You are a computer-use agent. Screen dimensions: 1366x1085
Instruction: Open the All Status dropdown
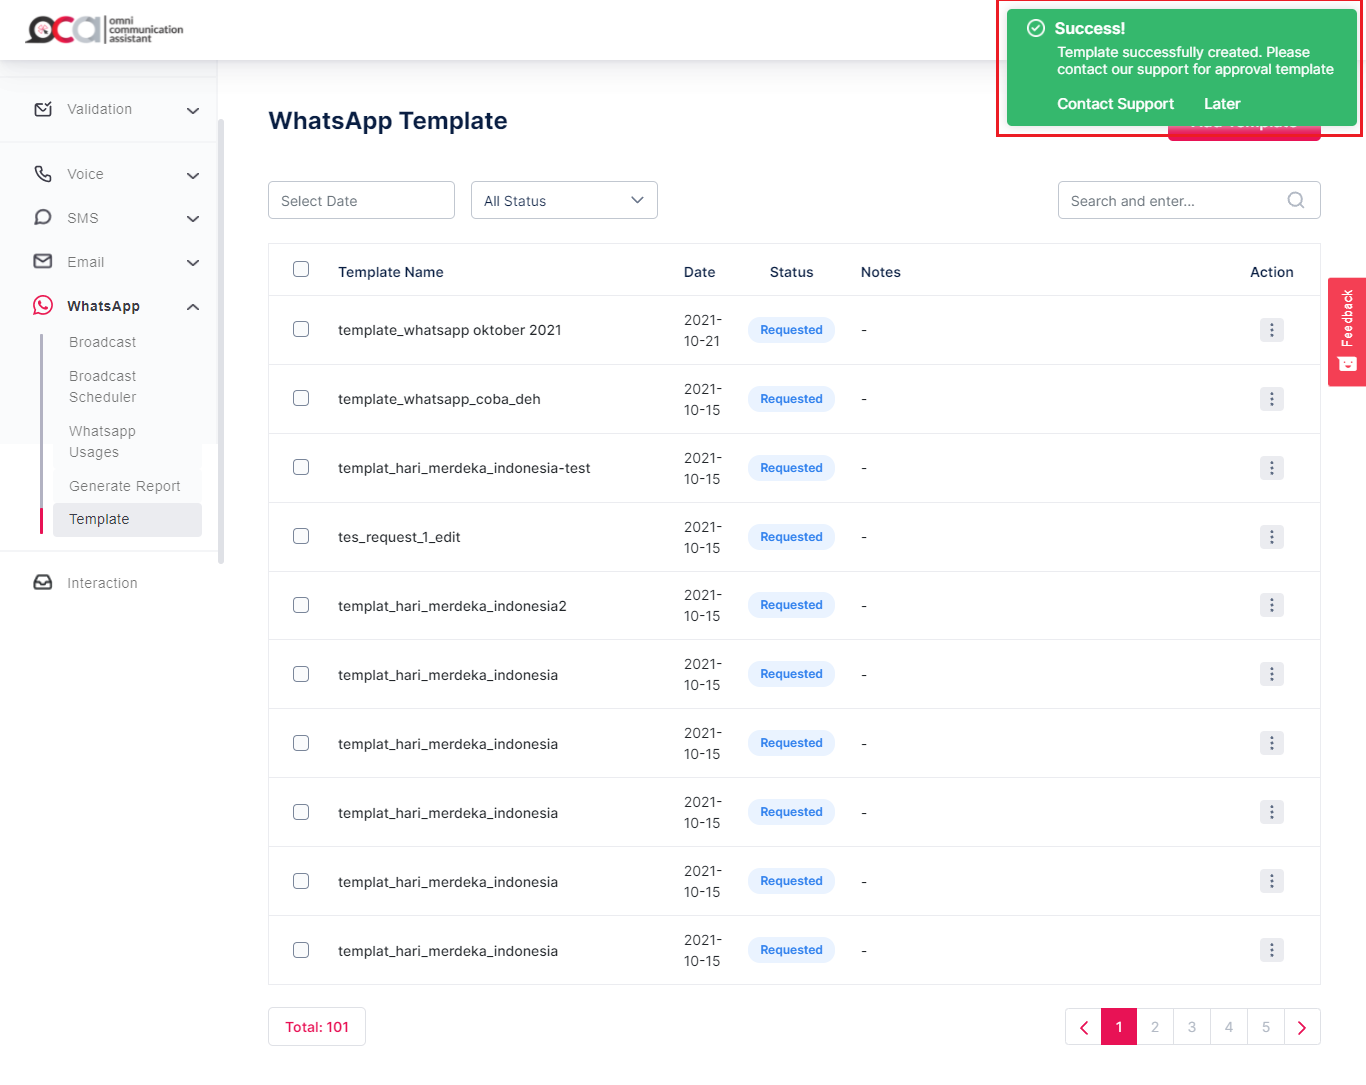click(x=564, y=200)
